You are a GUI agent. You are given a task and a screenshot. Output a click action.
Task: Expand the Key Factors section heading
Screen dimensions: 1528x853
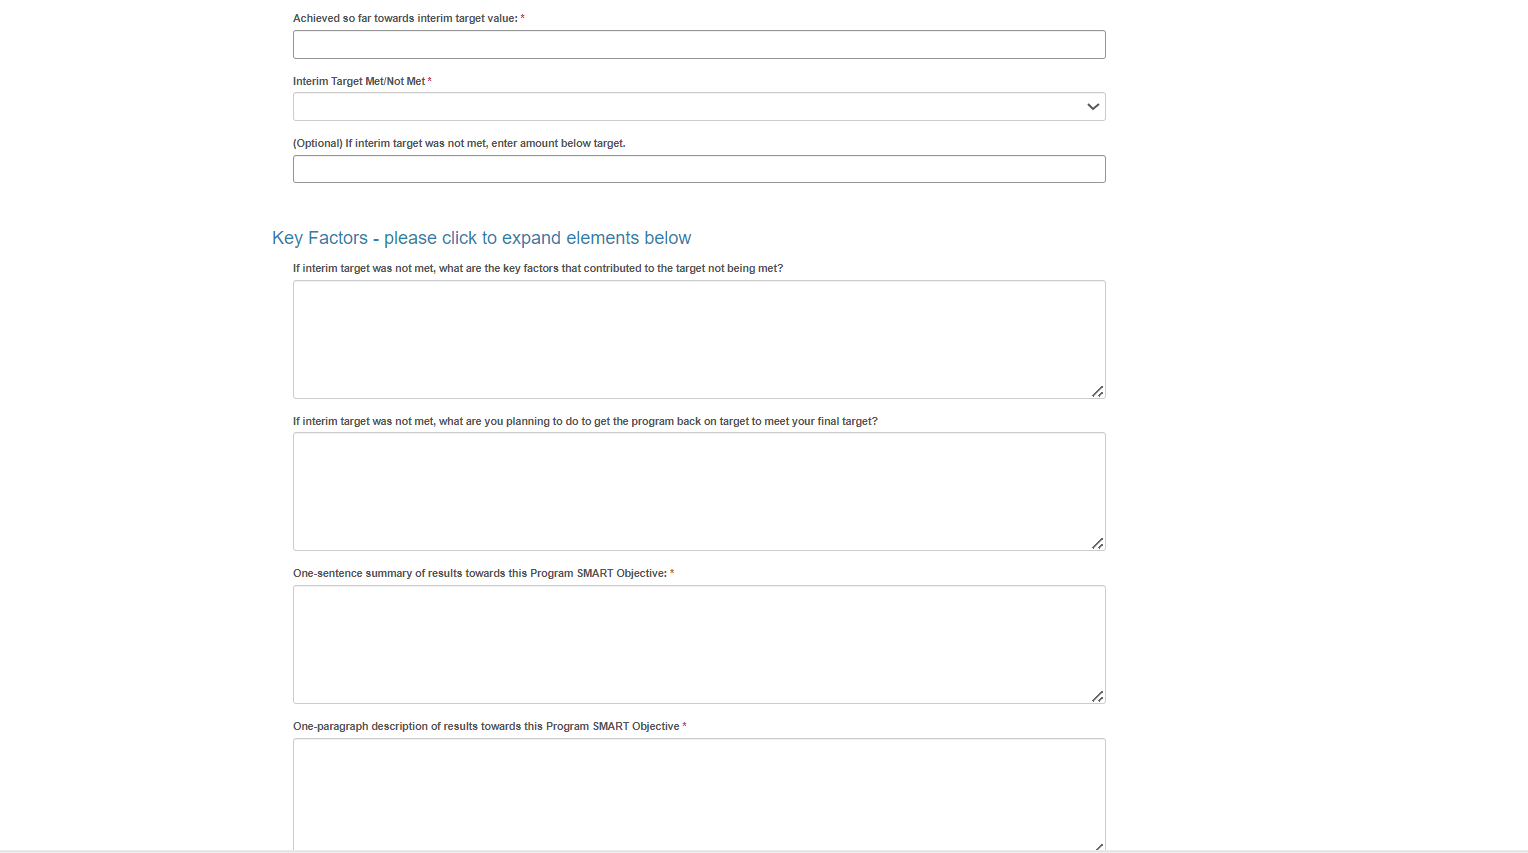click(x=481, y=238)
